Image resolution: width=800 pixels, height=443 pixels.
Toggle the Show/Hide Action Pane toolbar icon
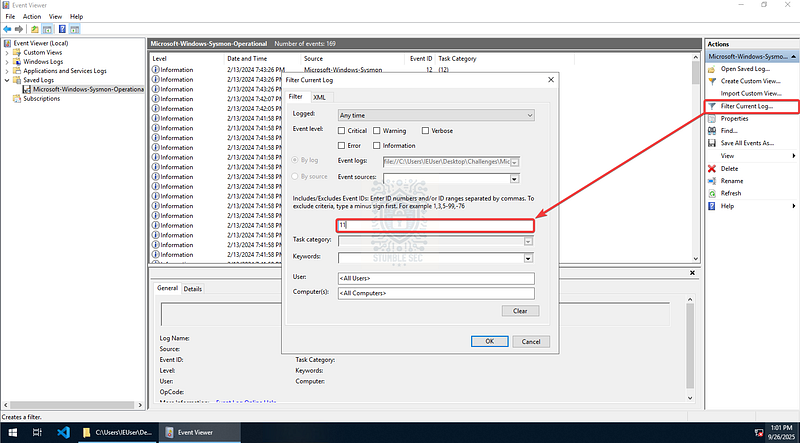(x=74, y=29)
